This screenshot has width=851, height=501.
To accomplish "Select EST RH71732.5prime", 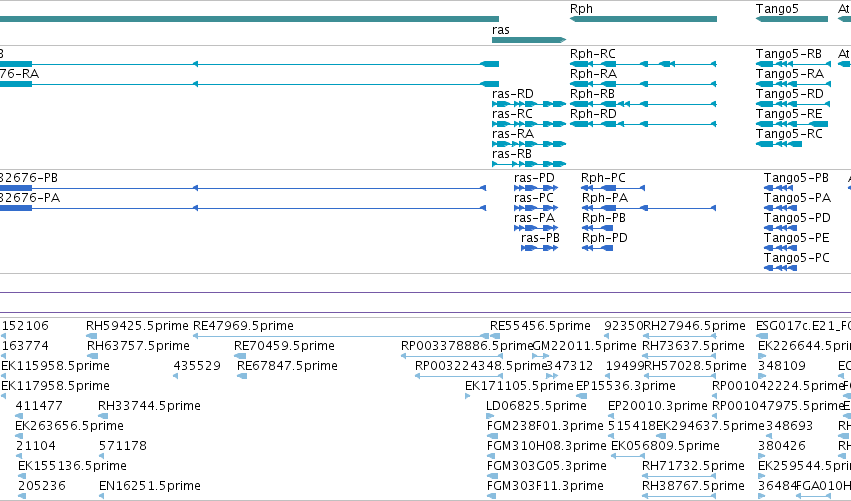I will click(x=693, y=466).
